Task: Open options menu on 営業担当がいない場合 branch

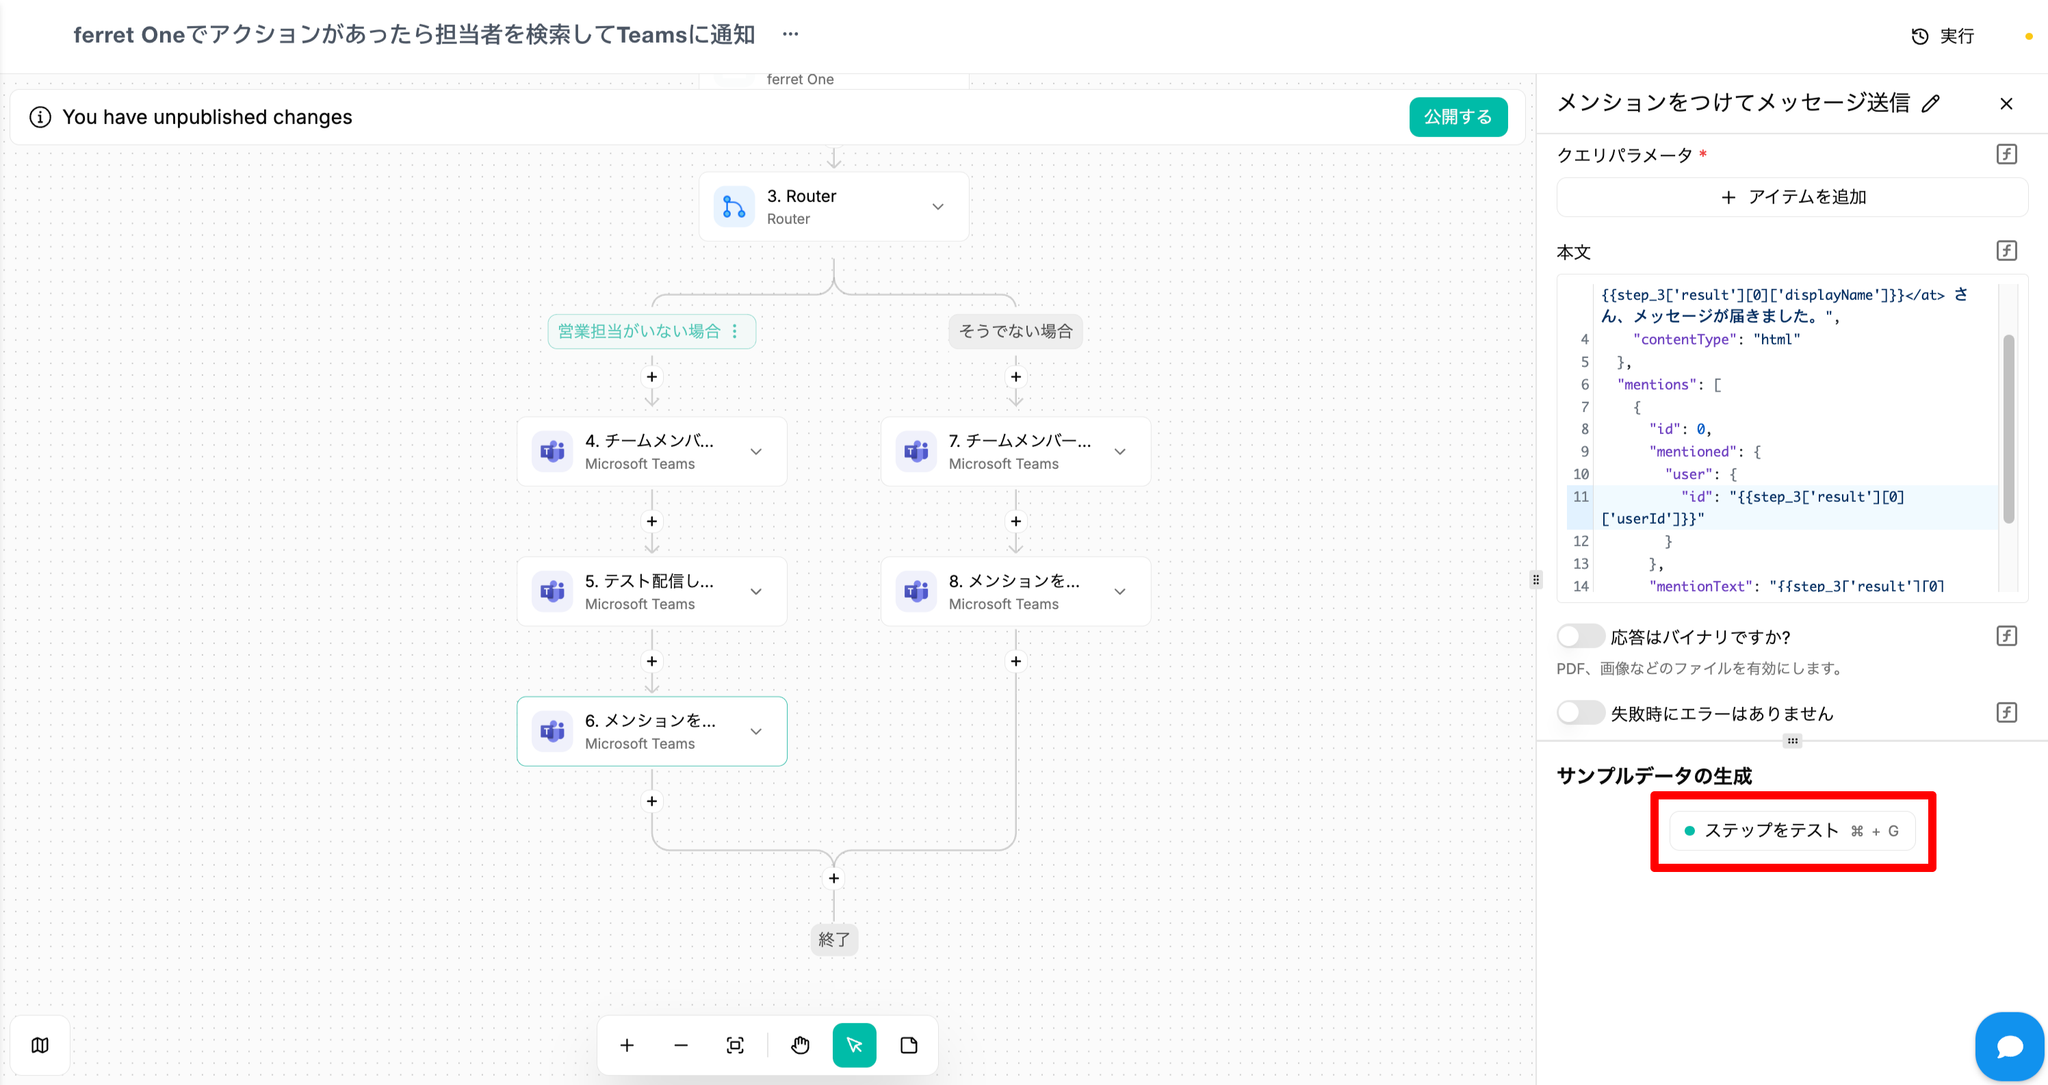Action: pyautogui.click(x=735, y=331)
